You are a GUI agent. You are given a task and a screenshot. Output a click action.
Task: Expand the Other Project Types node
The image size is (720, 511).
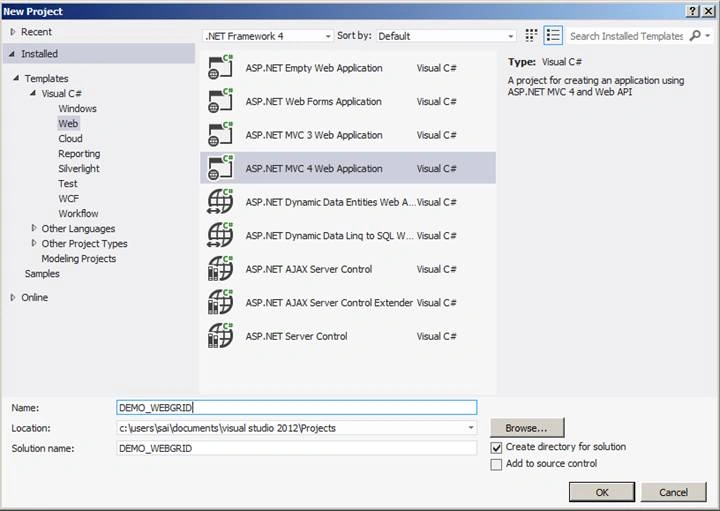click(34, 243)
